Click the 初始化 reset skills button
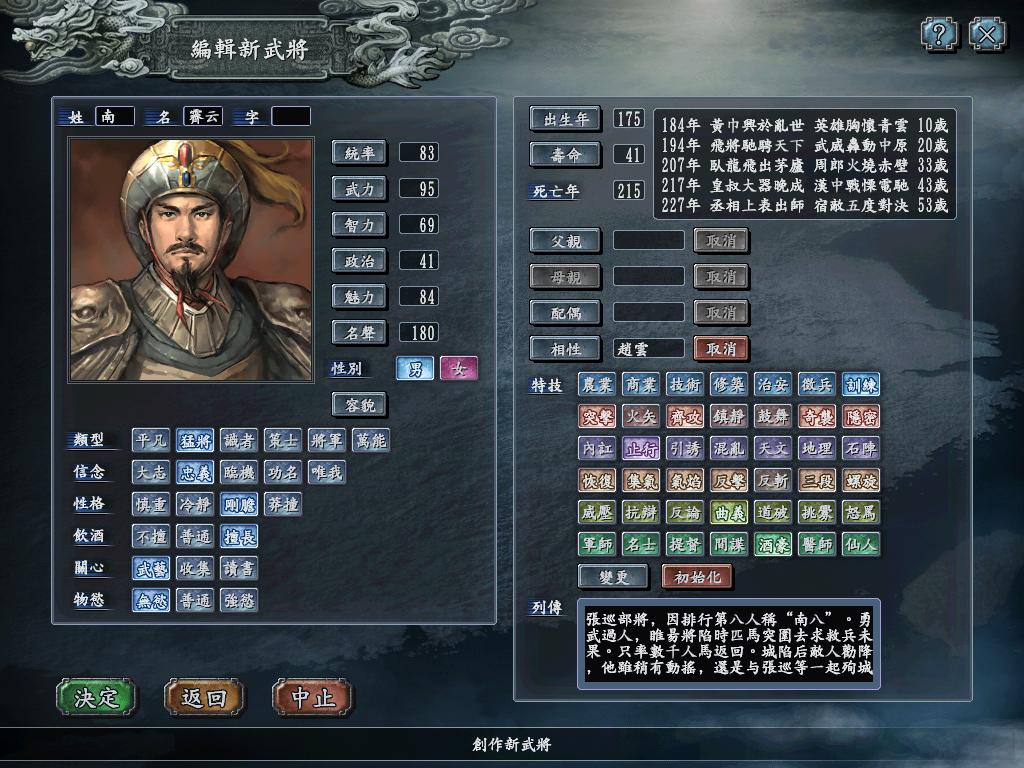The height and width of the screenshot is (768, 1024). point(697,577)
